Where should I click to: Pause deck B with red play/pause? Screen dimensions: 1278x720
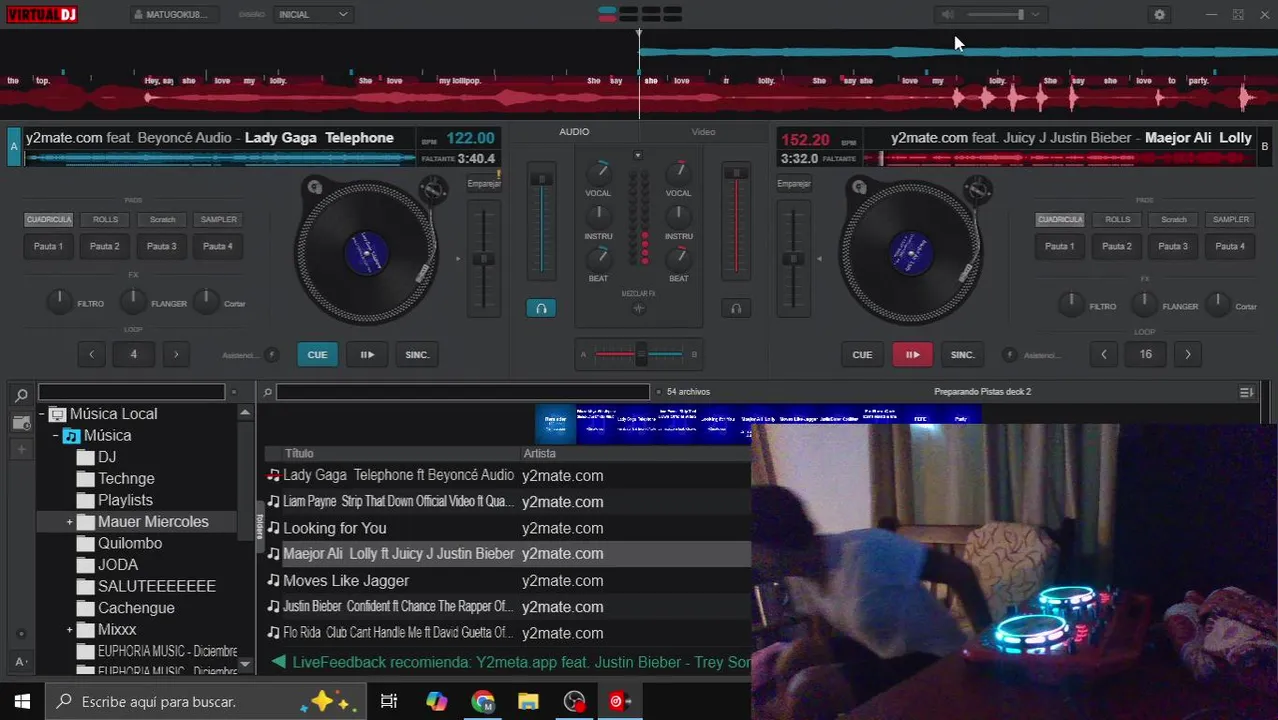click(x=912, y=355)
